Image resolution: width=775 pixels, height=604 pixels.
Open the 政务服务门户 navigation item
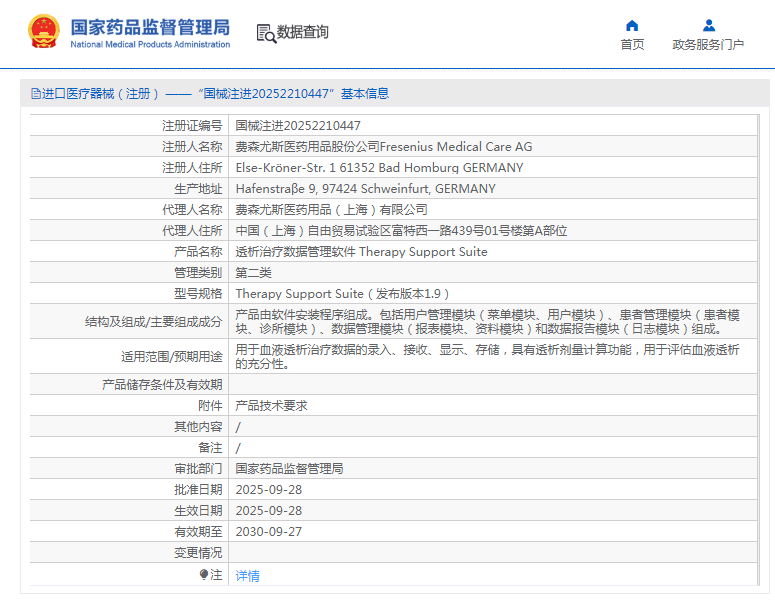point(708,45)
